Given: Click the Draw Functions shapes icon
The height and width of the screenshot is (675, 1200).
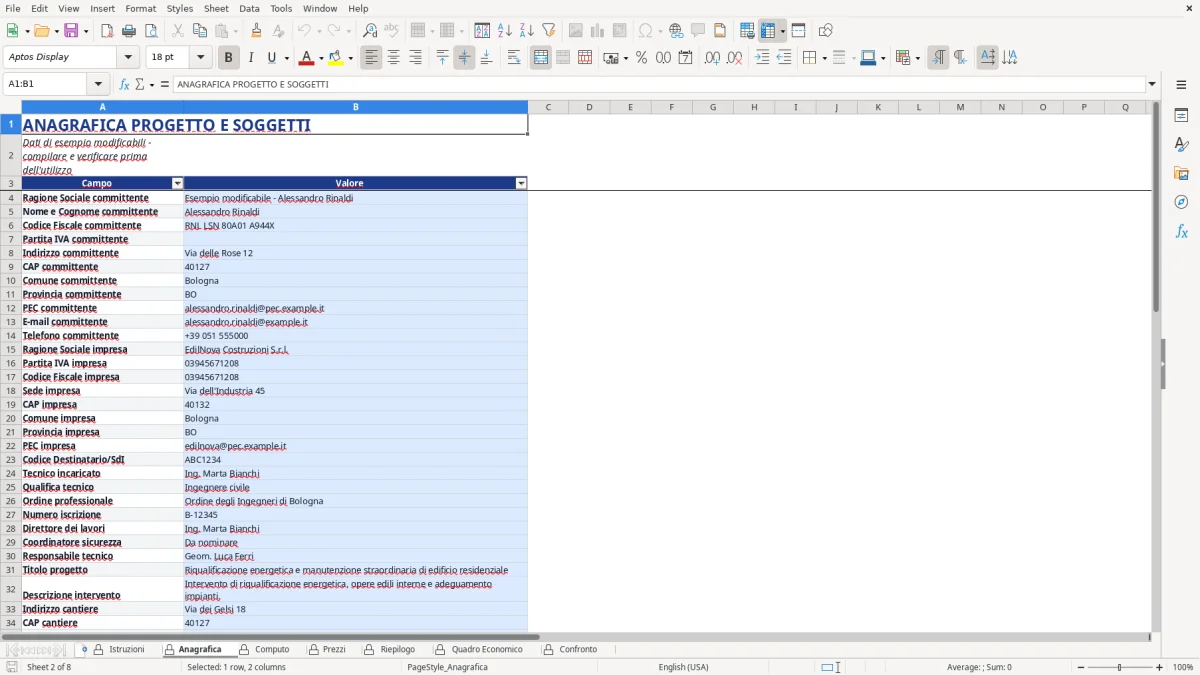Looking at the screenshot, I should click(825, 31).
